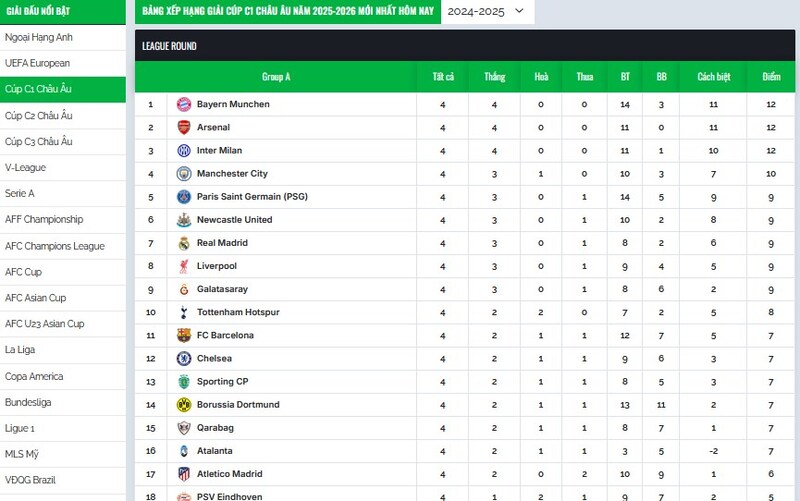Open the 2024-2025 season dropdown

coord(486,11)
